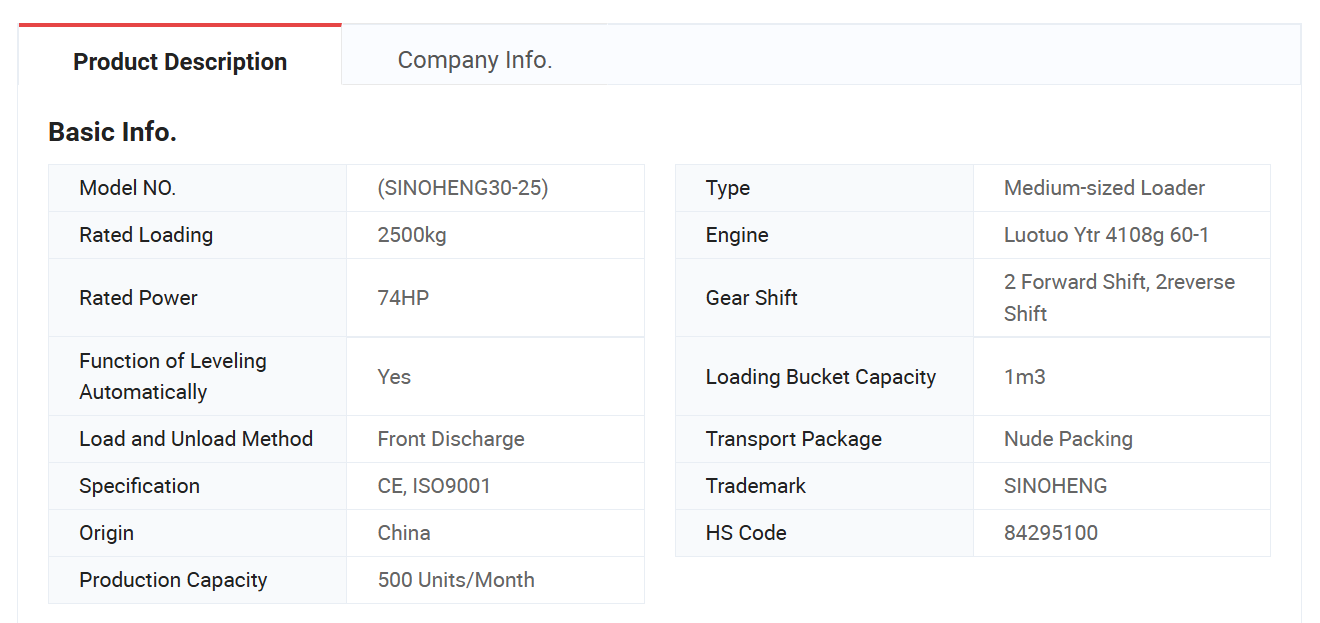Click the Rated Power label
Screen dimensions: 1320x623
click(x=138, y=298)
